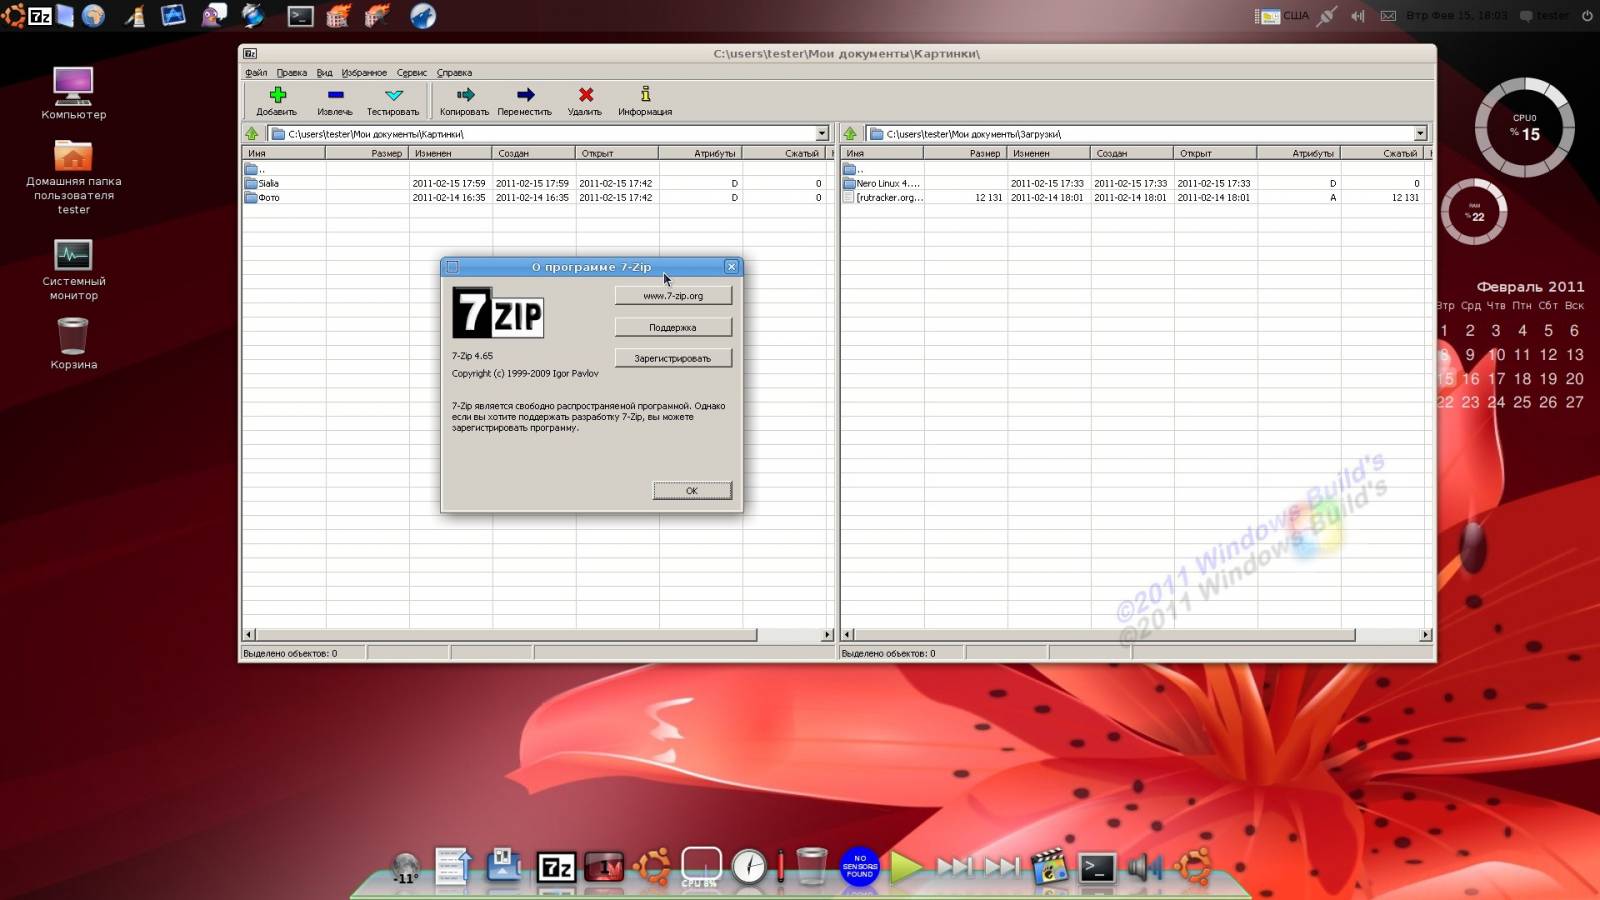Click the 7z icon in the bottom dock
The height and width of the screenshot is (900, 1600).
pos(556,867)
